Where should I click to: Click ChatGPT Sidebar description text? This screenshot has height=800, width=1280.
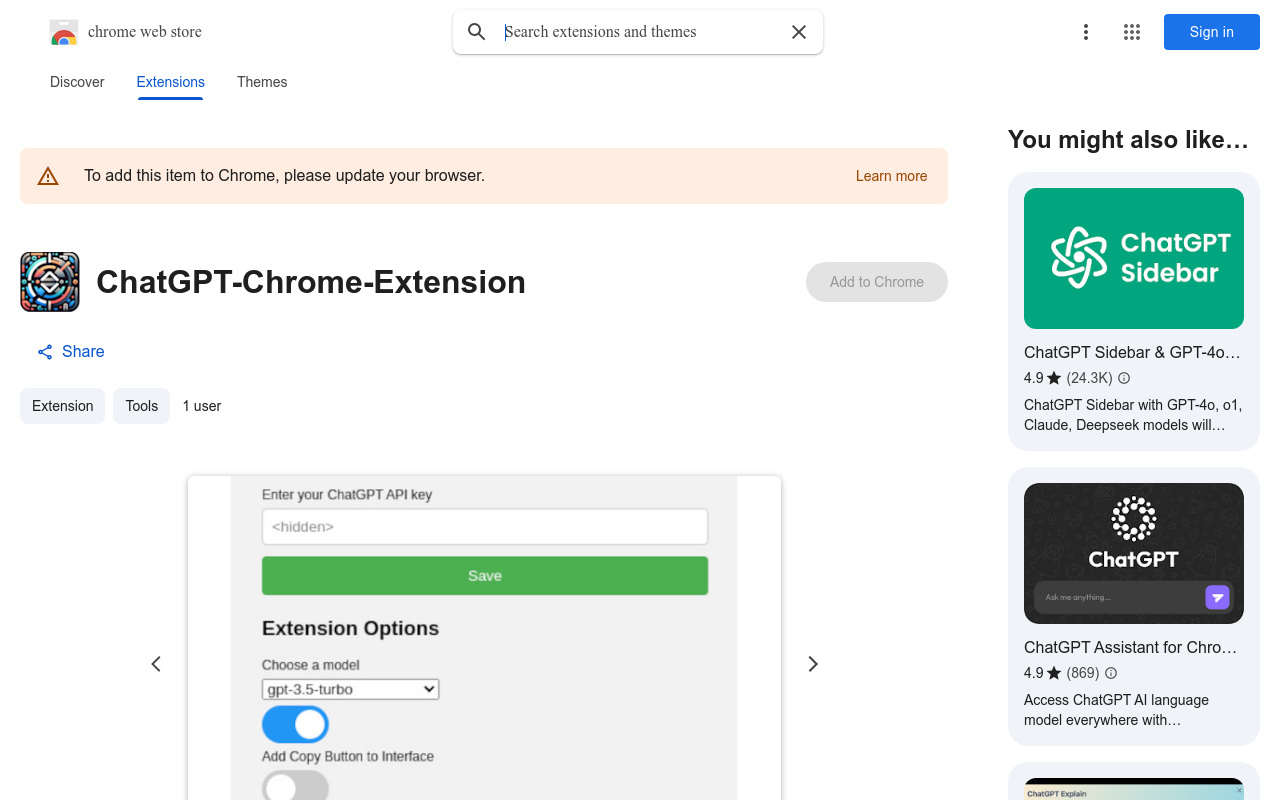tap(1133, 415)
